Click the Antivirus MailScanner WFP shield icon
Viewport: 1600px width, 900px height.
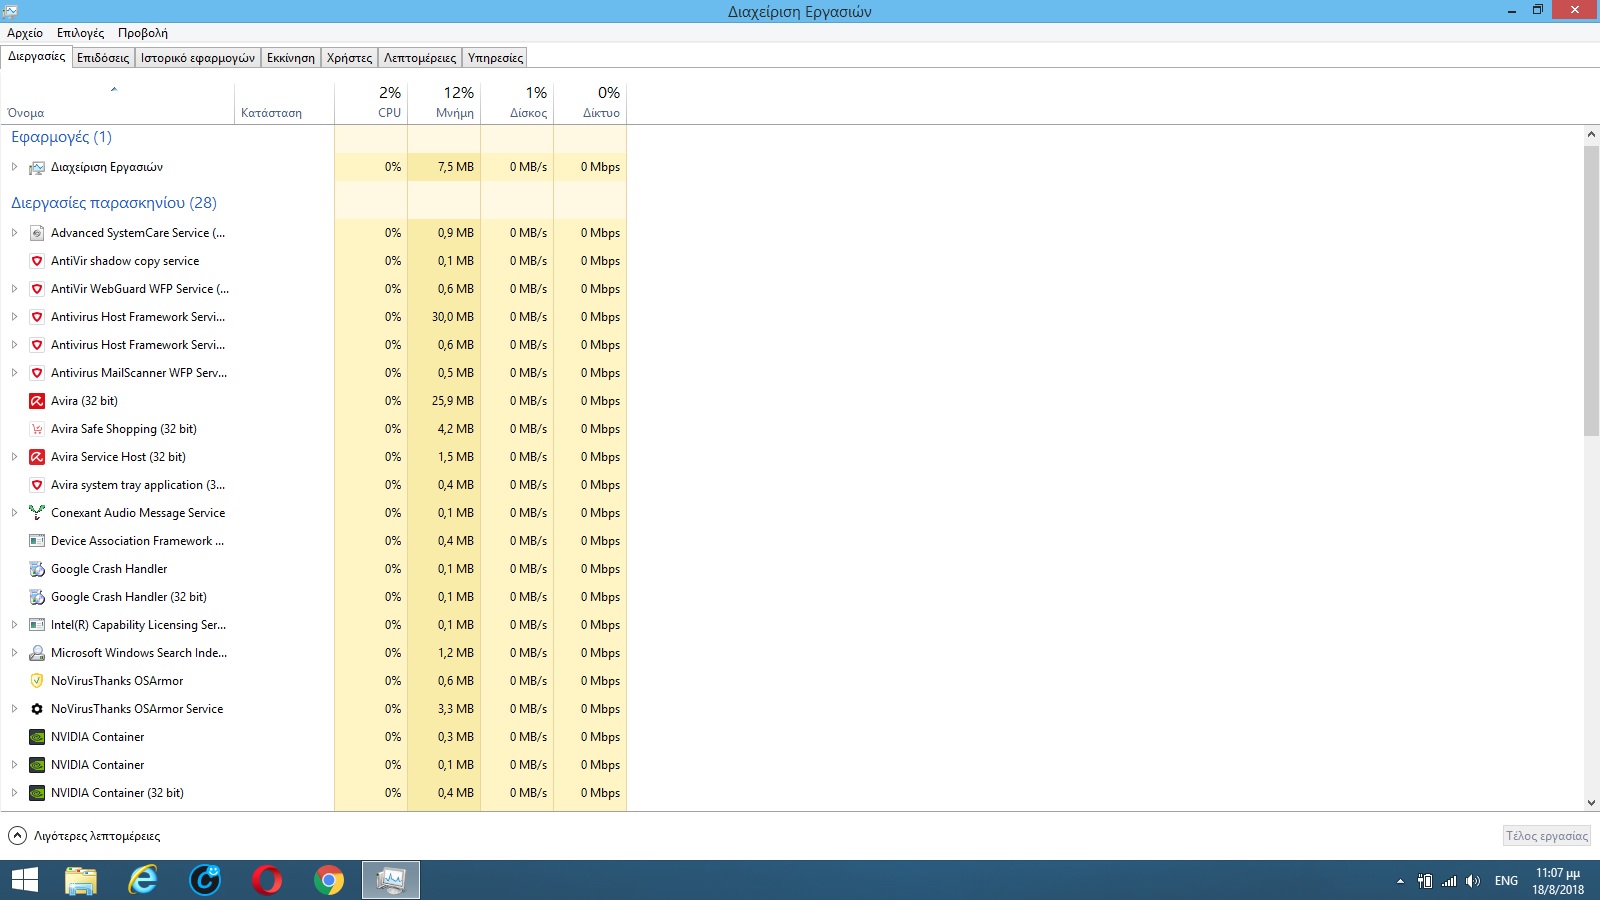(x=37, y=373)
